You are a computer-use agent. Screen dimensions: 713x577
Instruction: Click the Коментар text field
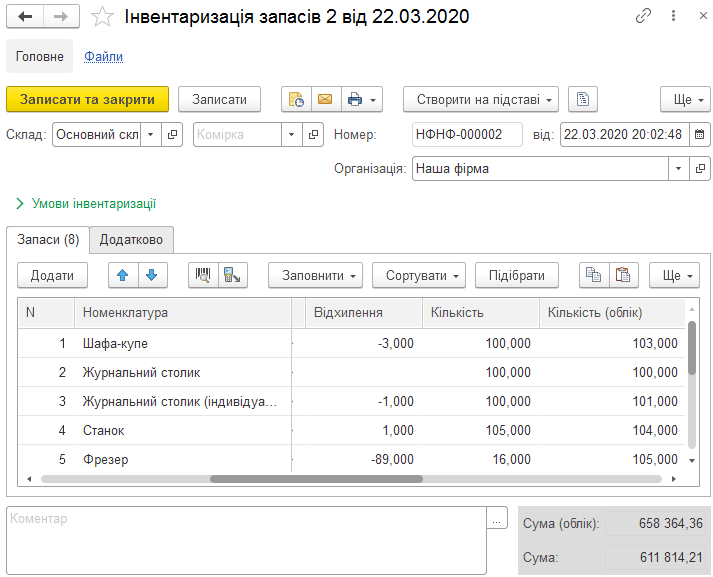point(246,541)
